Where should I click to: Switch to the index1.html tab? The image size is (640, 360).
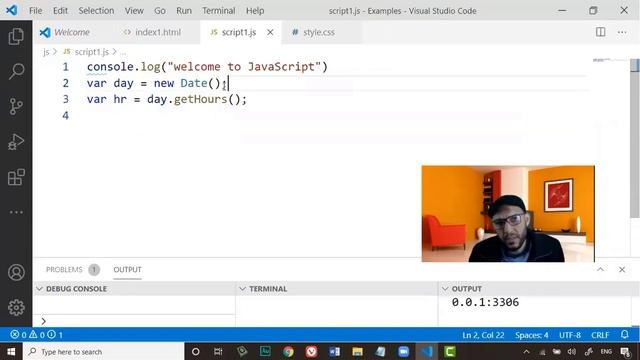158,32
